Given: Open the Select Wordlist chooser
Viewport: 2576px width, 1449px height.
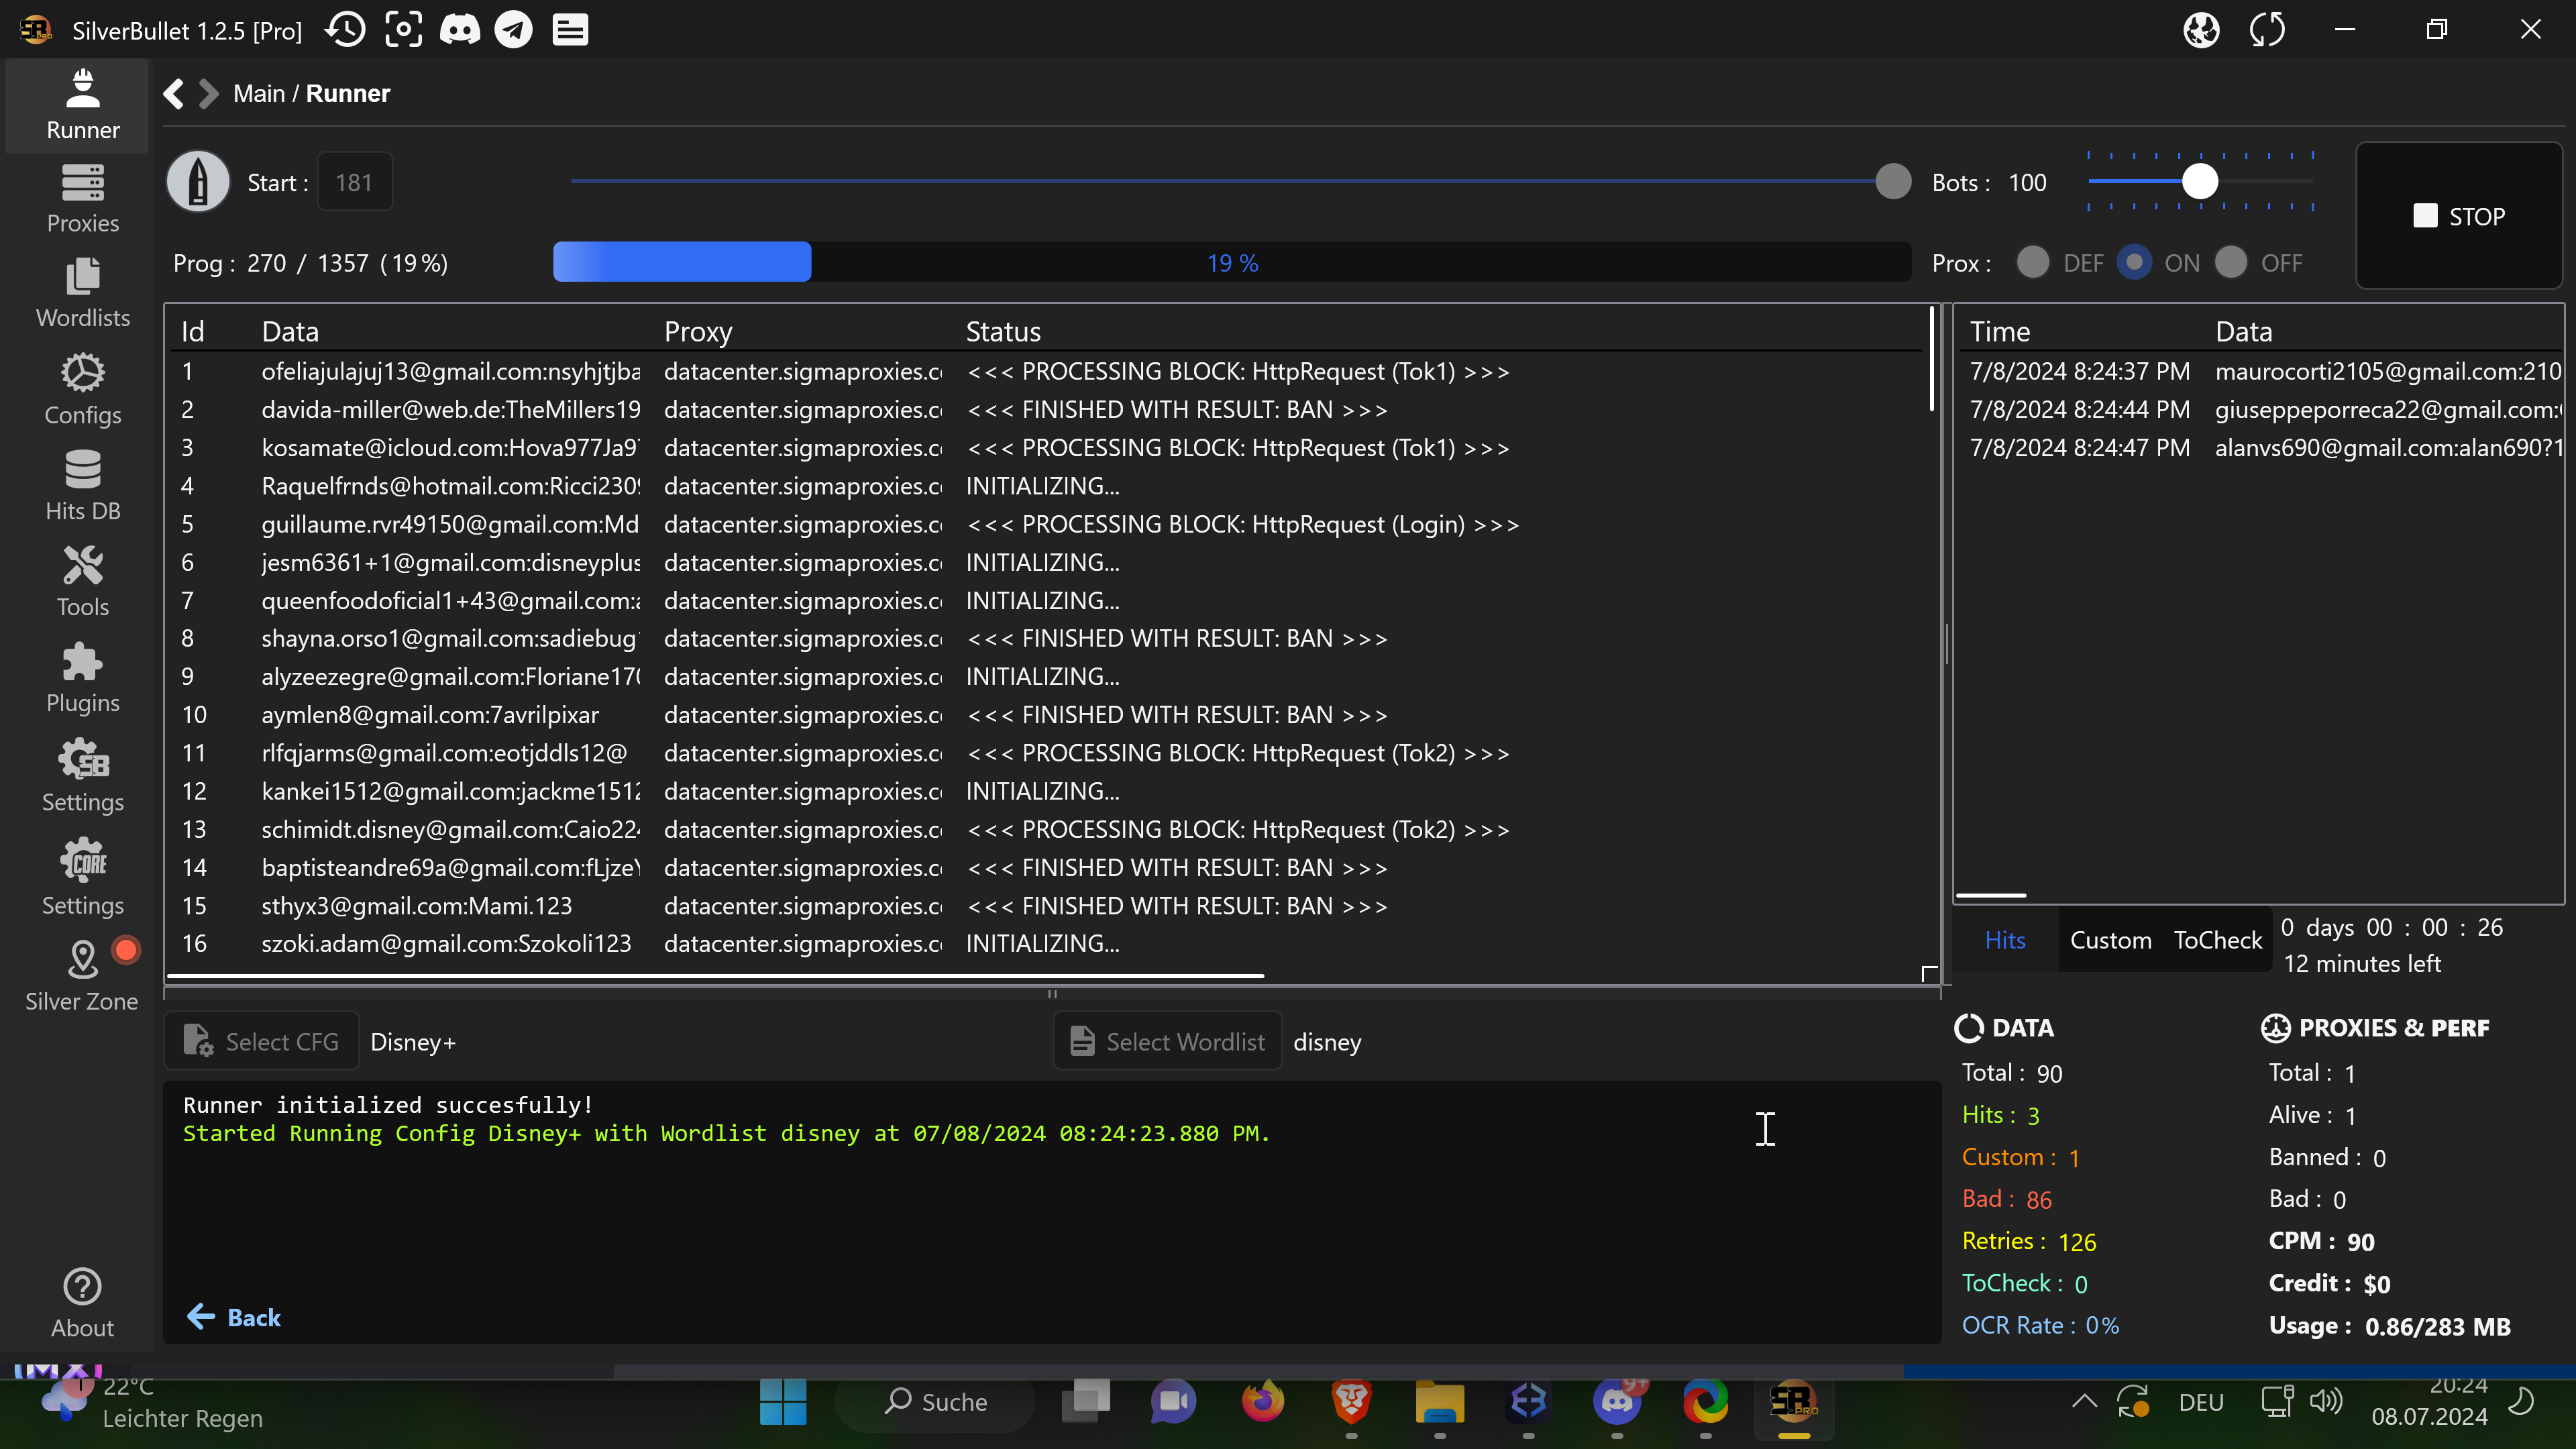Looking at the screenshot, I should (1167, 1042).
